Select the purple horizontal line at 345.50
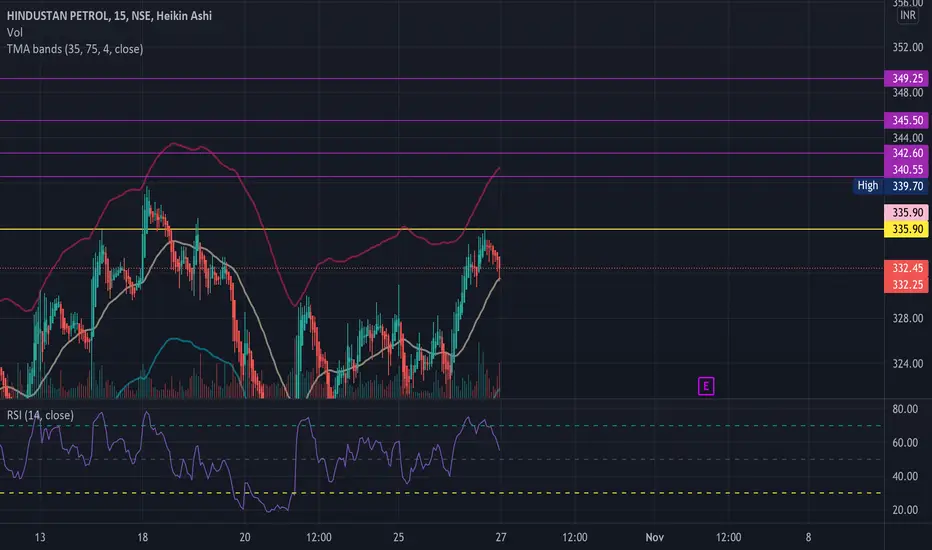Image resolution: width=932 pixels, height=550 pixels. (442, 121)
